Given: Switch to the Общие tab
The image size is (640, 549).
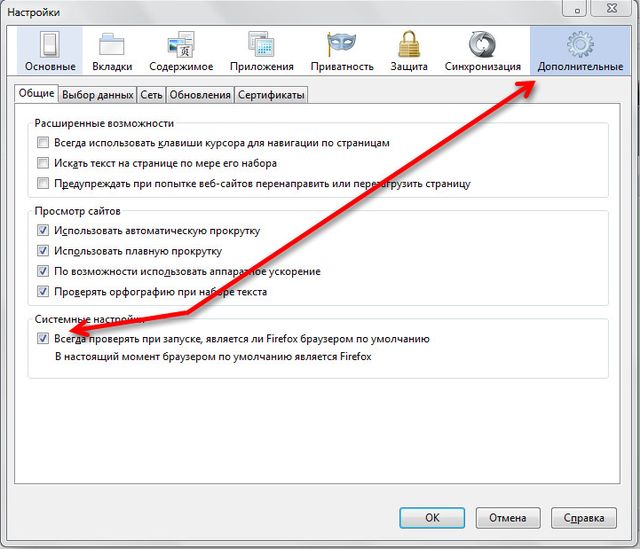Looking at the screenshot, I should (x=36, y=93).
